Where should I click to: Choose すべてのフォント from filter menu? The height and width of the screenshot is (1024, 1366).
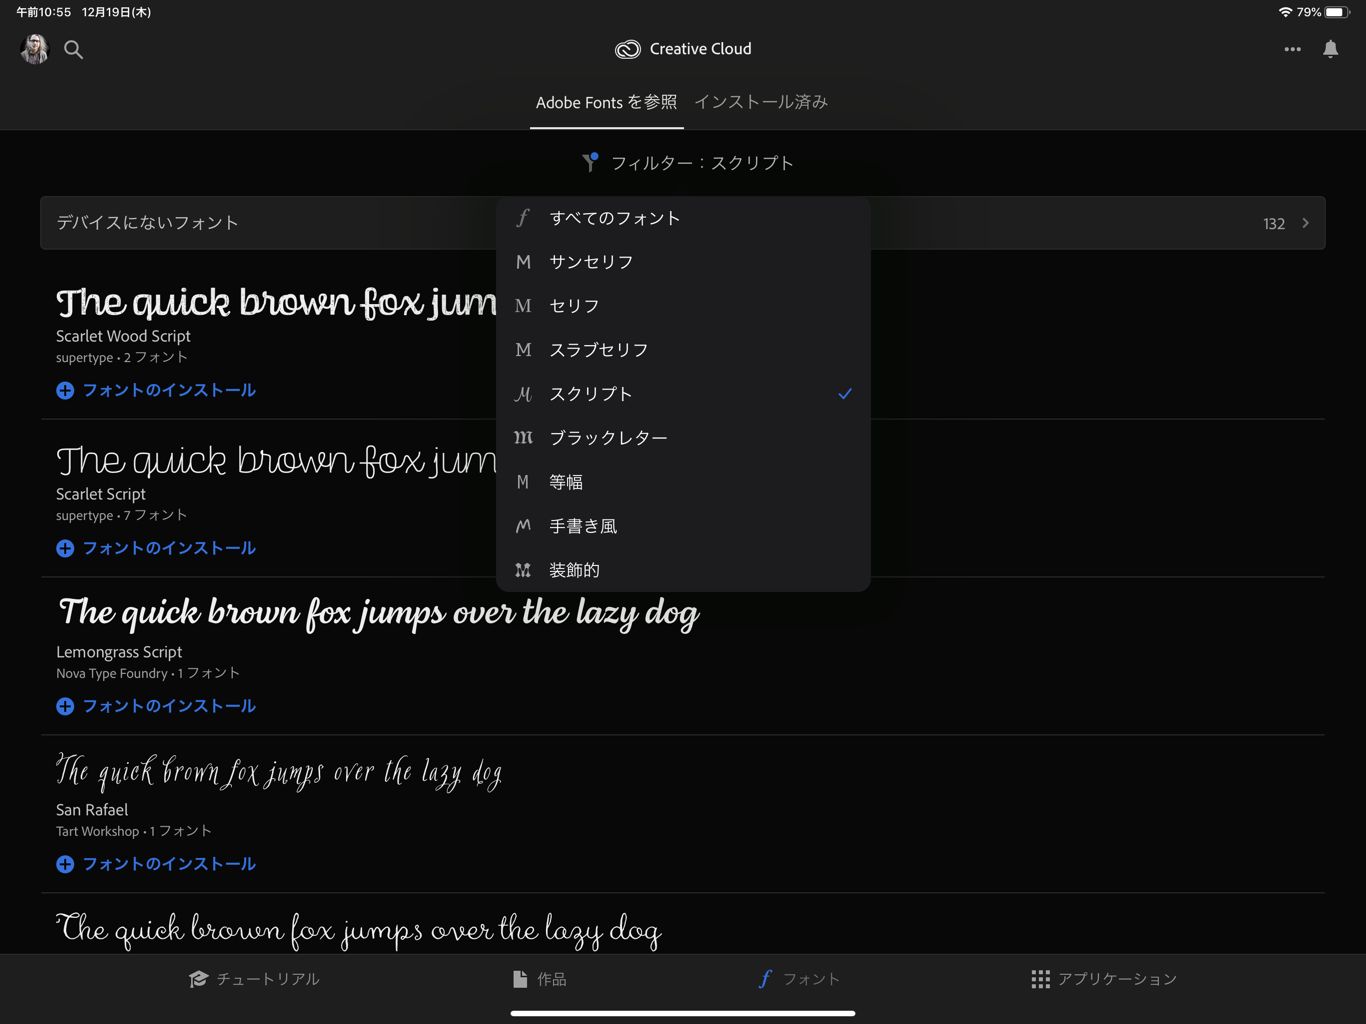pos(683,218)
